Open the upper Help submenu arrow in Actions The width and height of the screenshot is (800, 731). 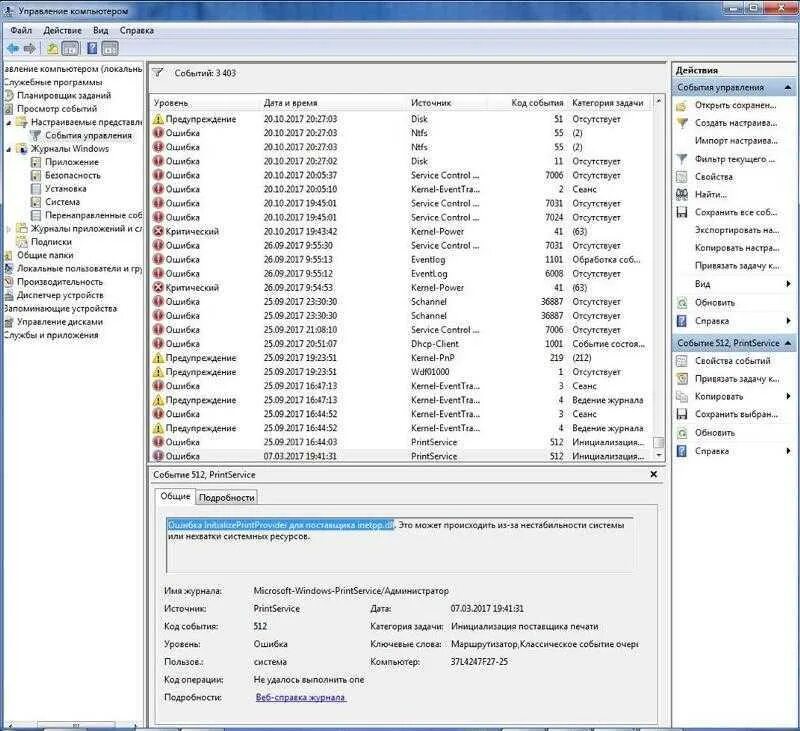(789, 321)
